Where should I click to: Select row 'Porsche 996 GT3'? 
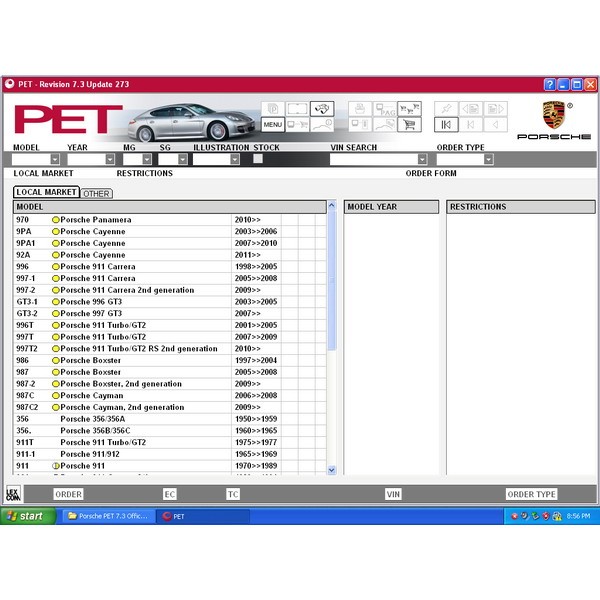(x=170, y=302)
